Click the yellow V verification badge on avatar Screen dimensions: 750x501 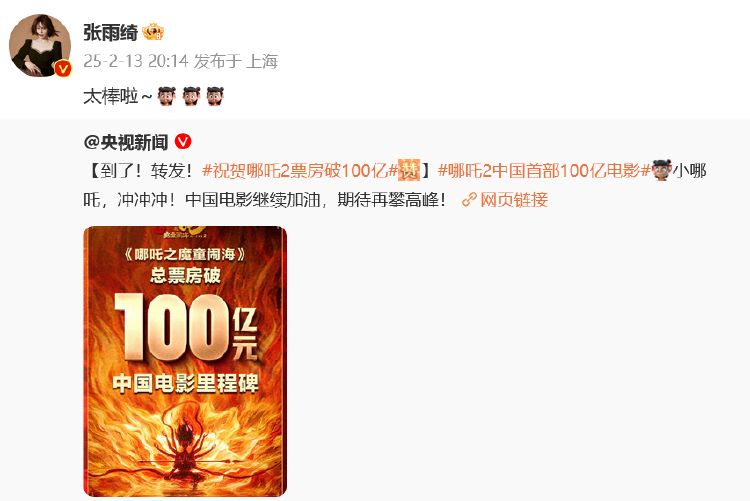[63, 69]
